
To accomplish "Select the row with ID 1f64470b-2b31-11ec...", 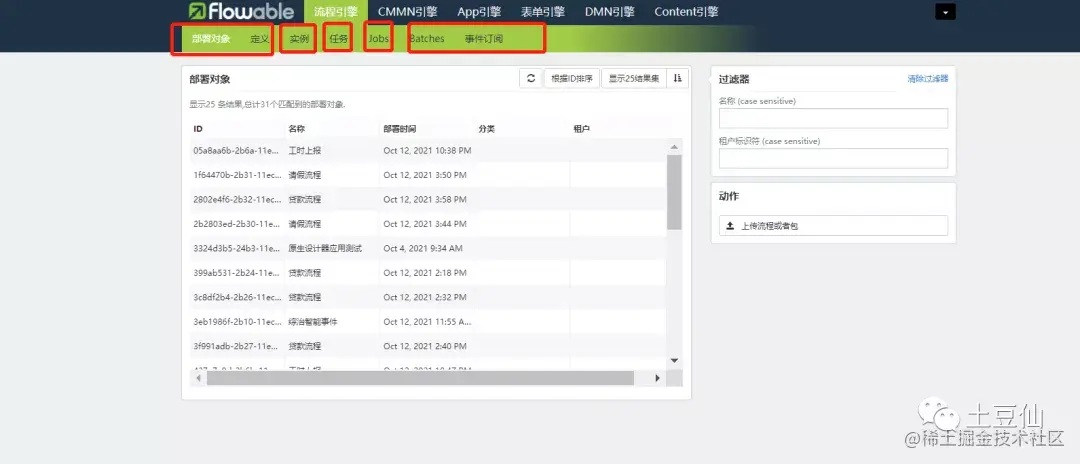I will coord(428,175).
